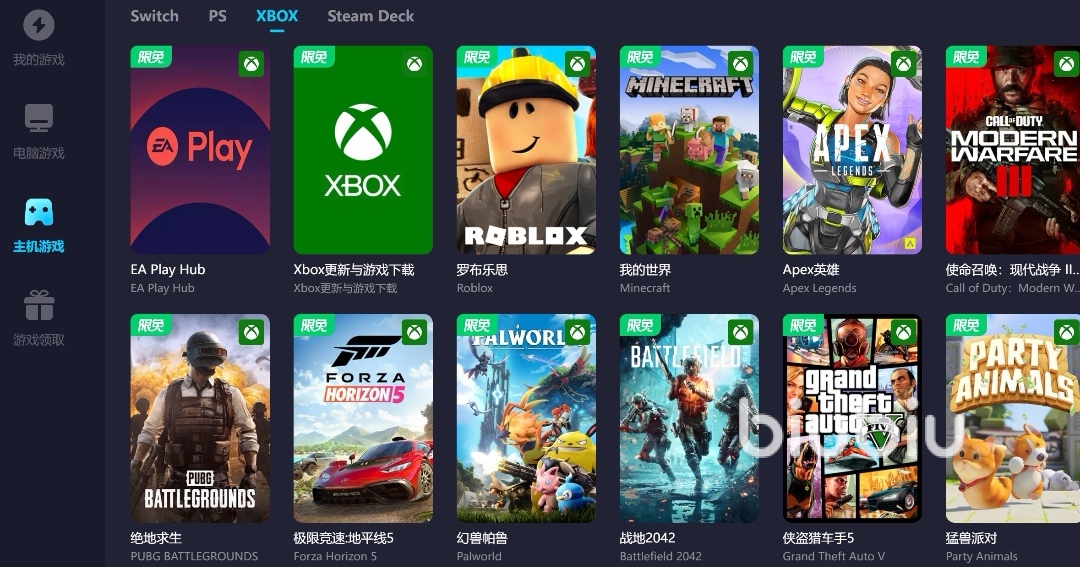Click the Xbox badge on Minecraft cover
This screenshot has width=1080, height=567.
pos(740,64)
